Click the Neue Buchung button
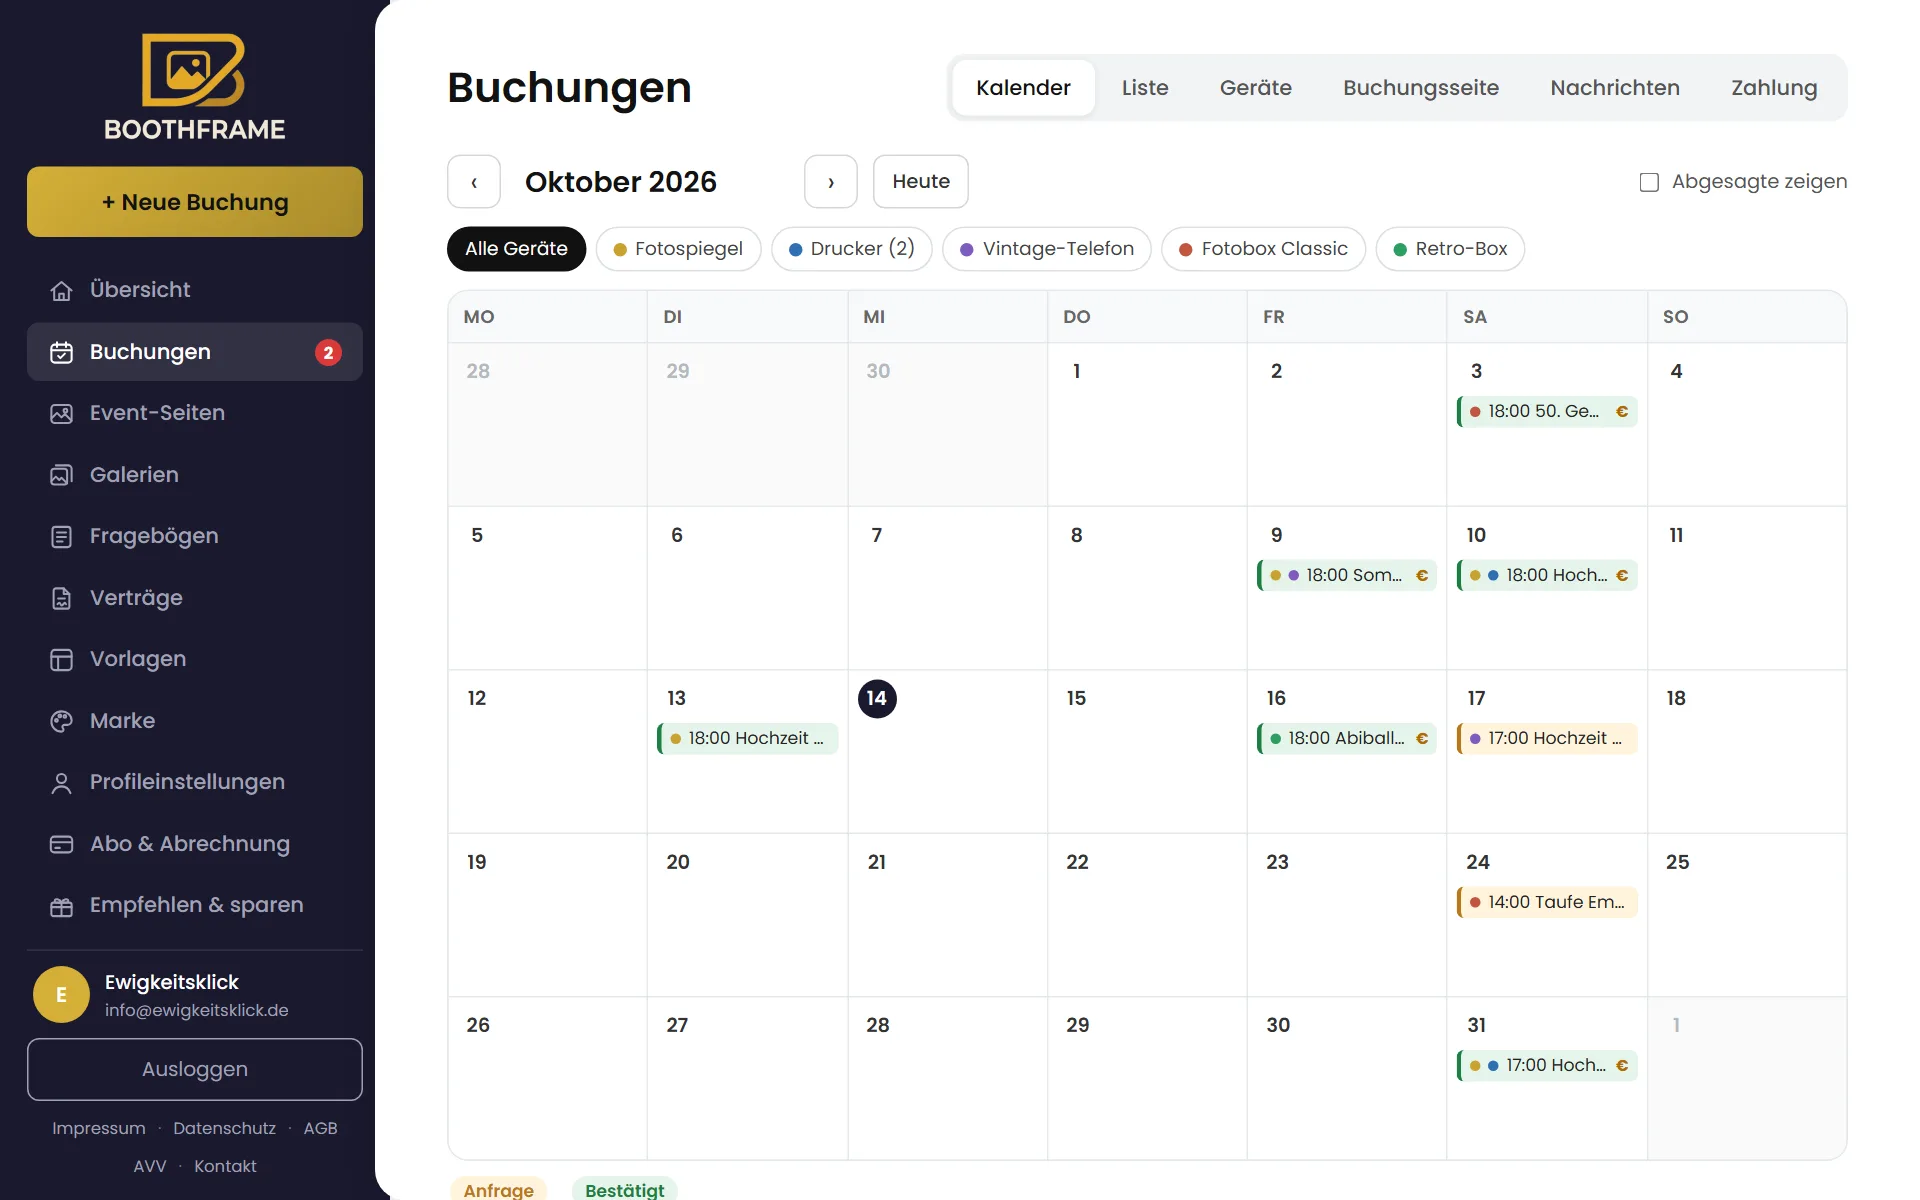 click(x=195, y=202)
